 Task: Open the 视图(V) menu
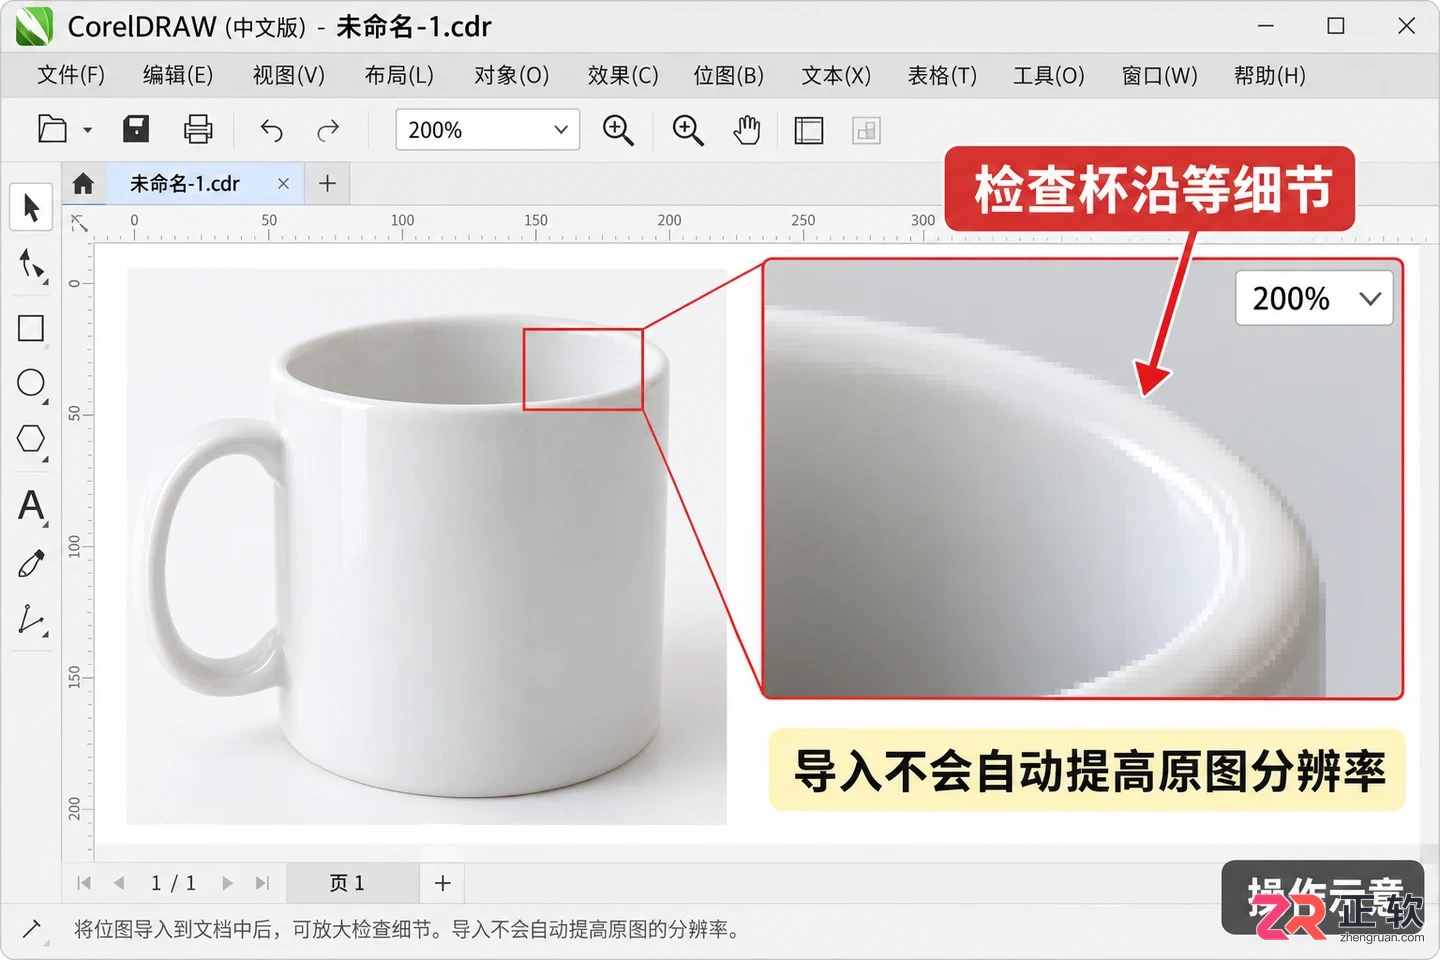coord(289,76)
